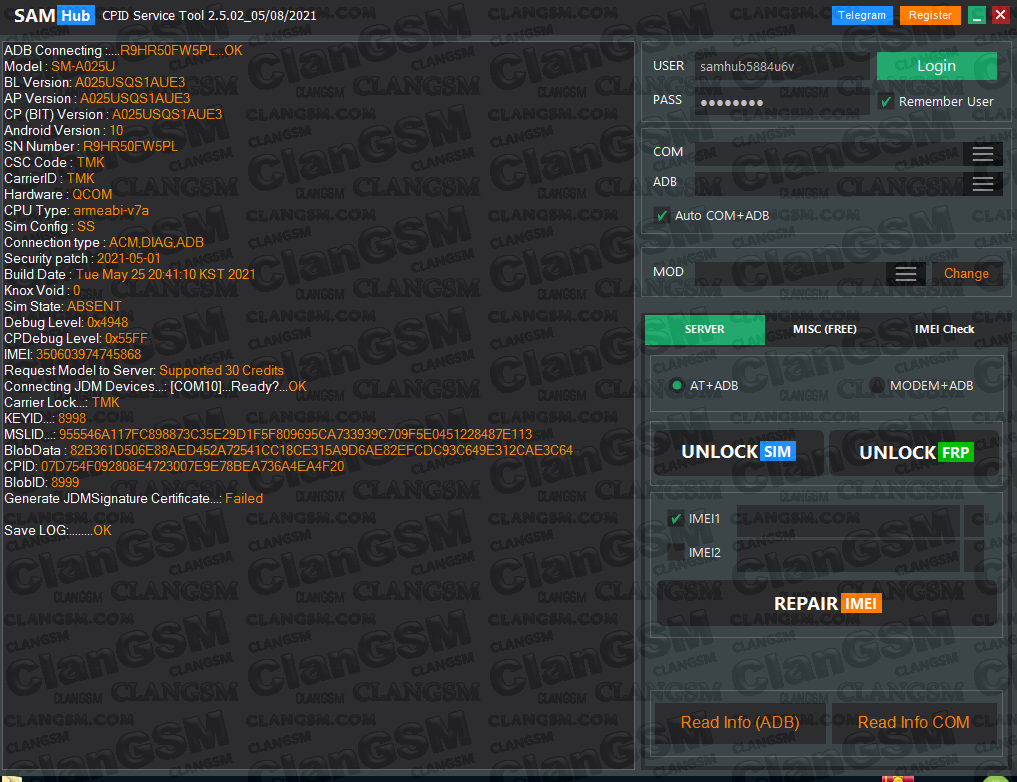Focus the IMEI1 number field
1017x782 pixels.
[848, 521]
